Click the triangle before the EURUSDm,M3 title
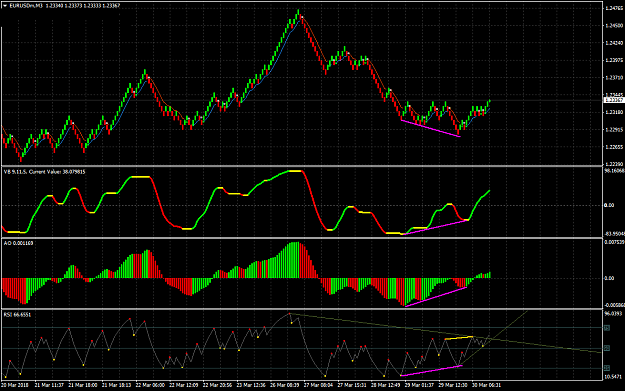The image size is (625, 391). pos(5,6)
